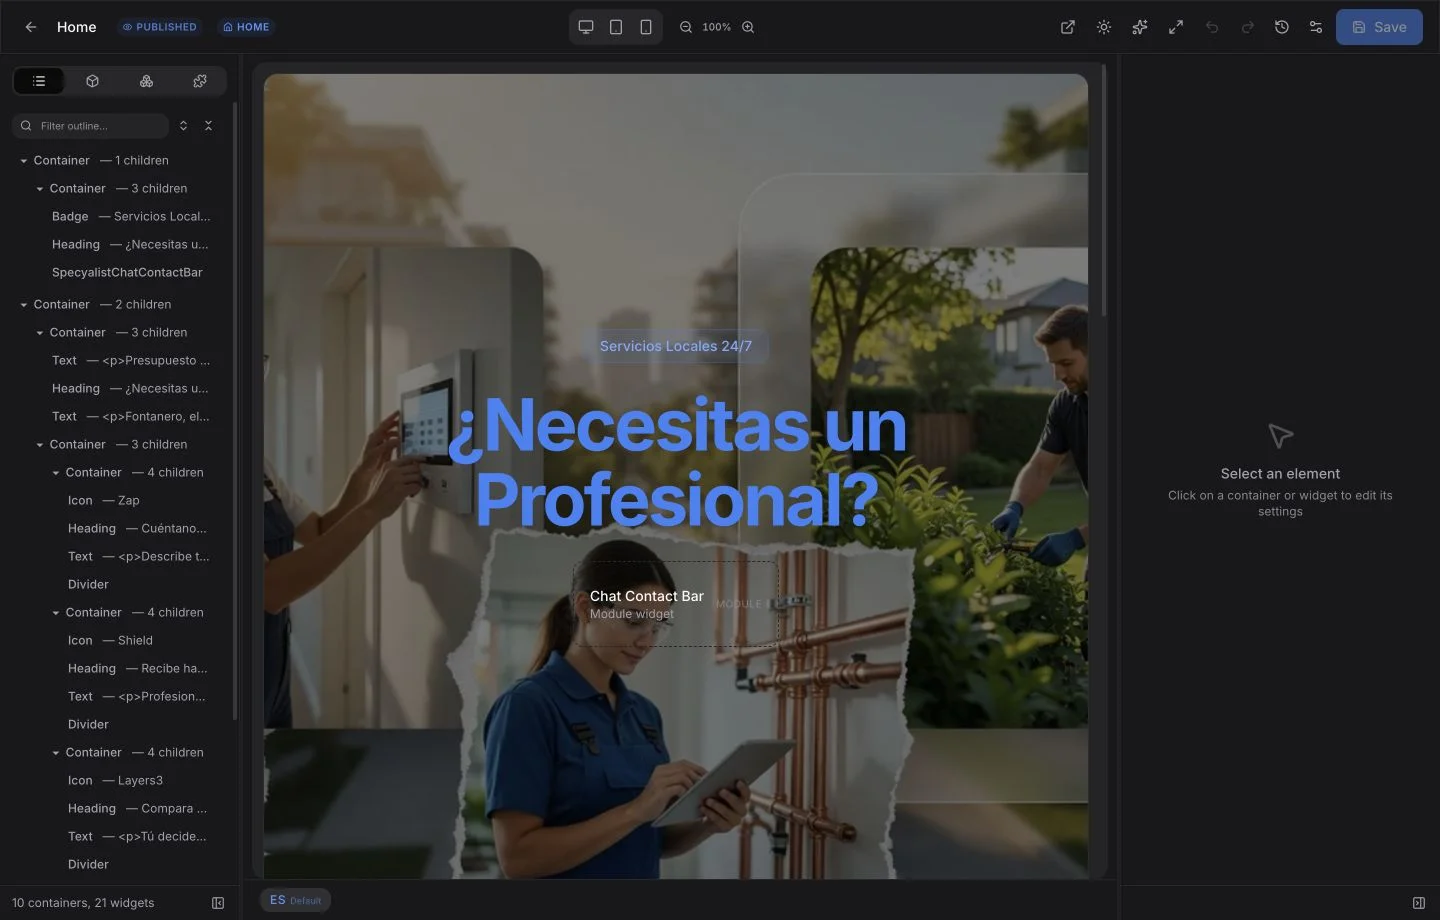Collapse the Container containing Shield icon
1440x920 pixels.
(56, 613)
